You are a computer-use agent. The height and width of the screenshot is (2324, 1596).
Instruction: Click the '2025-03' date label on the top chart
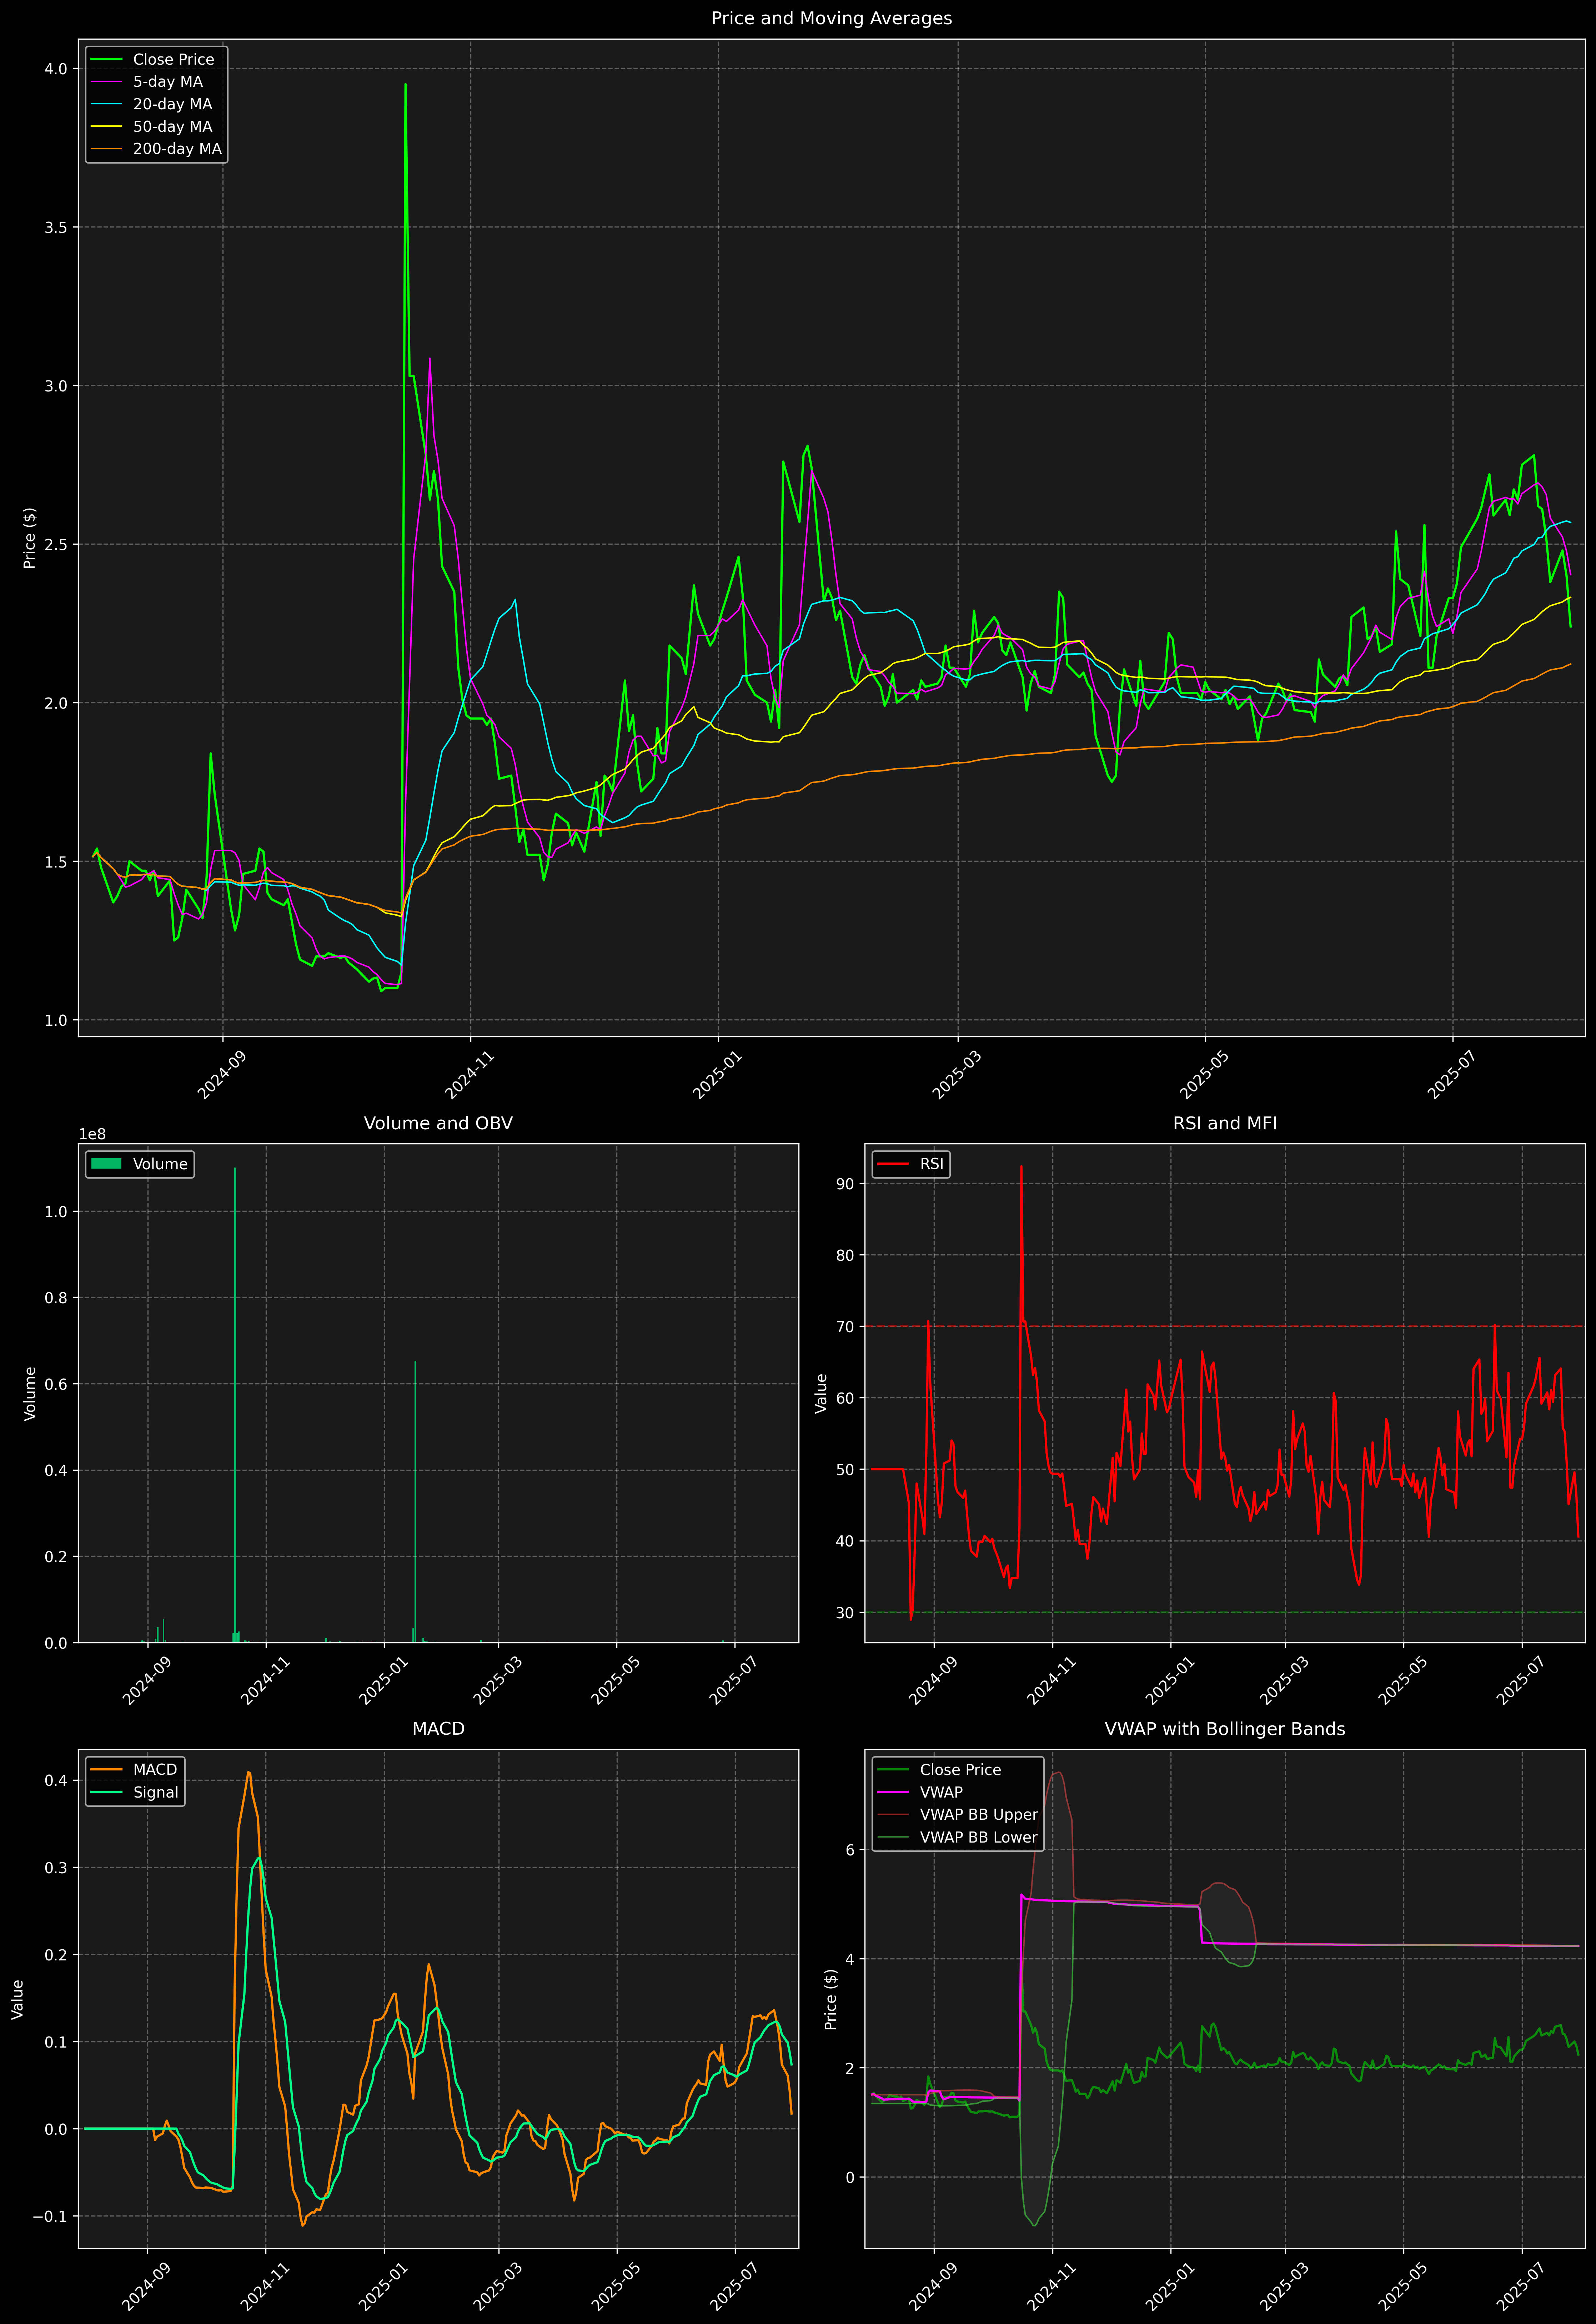(x=957, y=1074)
